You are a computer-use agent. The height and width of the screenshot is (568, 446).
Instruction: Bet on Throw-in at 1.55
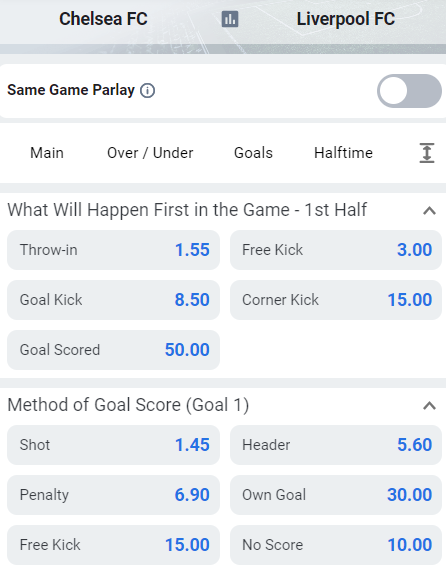113,250
